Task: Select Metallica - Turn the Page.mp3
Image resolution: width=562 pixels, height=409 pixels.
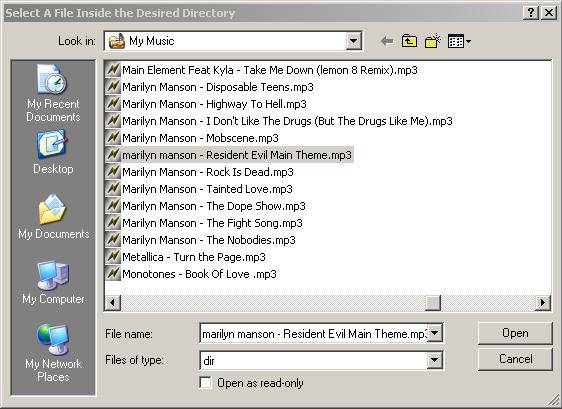Action: (x=194, y=257)
